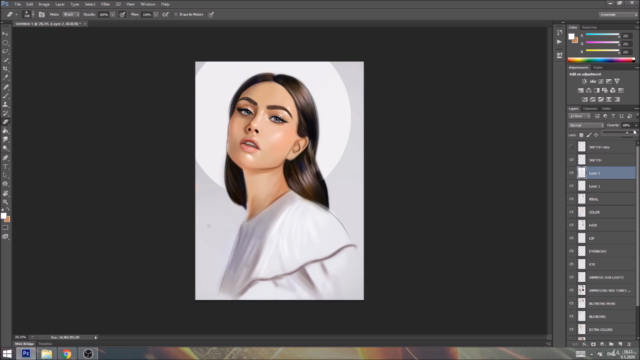The height and width of the screenshot is (360, 640).
Task: Open the layer filter Kind dropdown
Action: click(580, 116)
